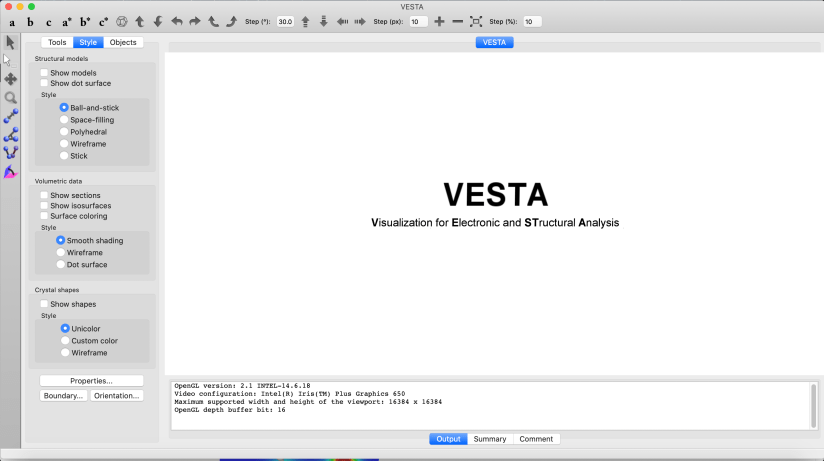Image resolution: width=824 pixels, height=461 pixels.
Task: Move the view right arrow
Action: [360, 22]
